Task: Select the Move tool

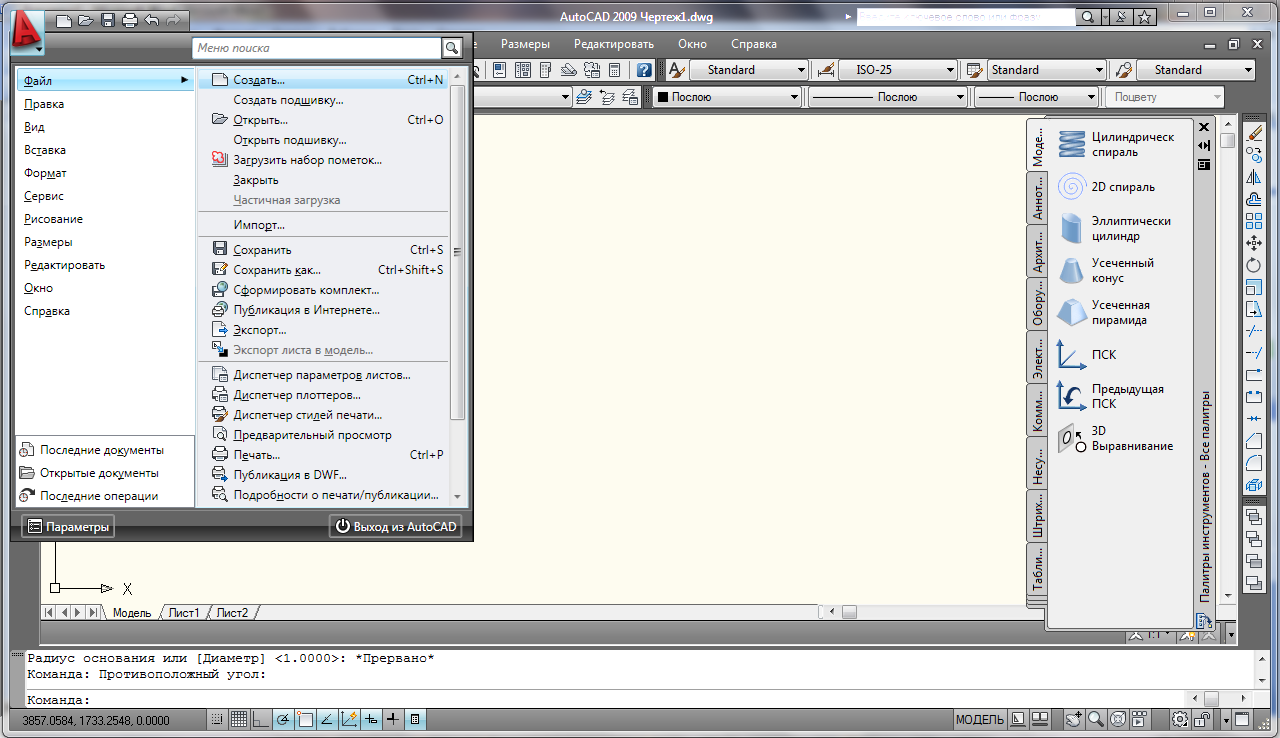Action: 1254,243
